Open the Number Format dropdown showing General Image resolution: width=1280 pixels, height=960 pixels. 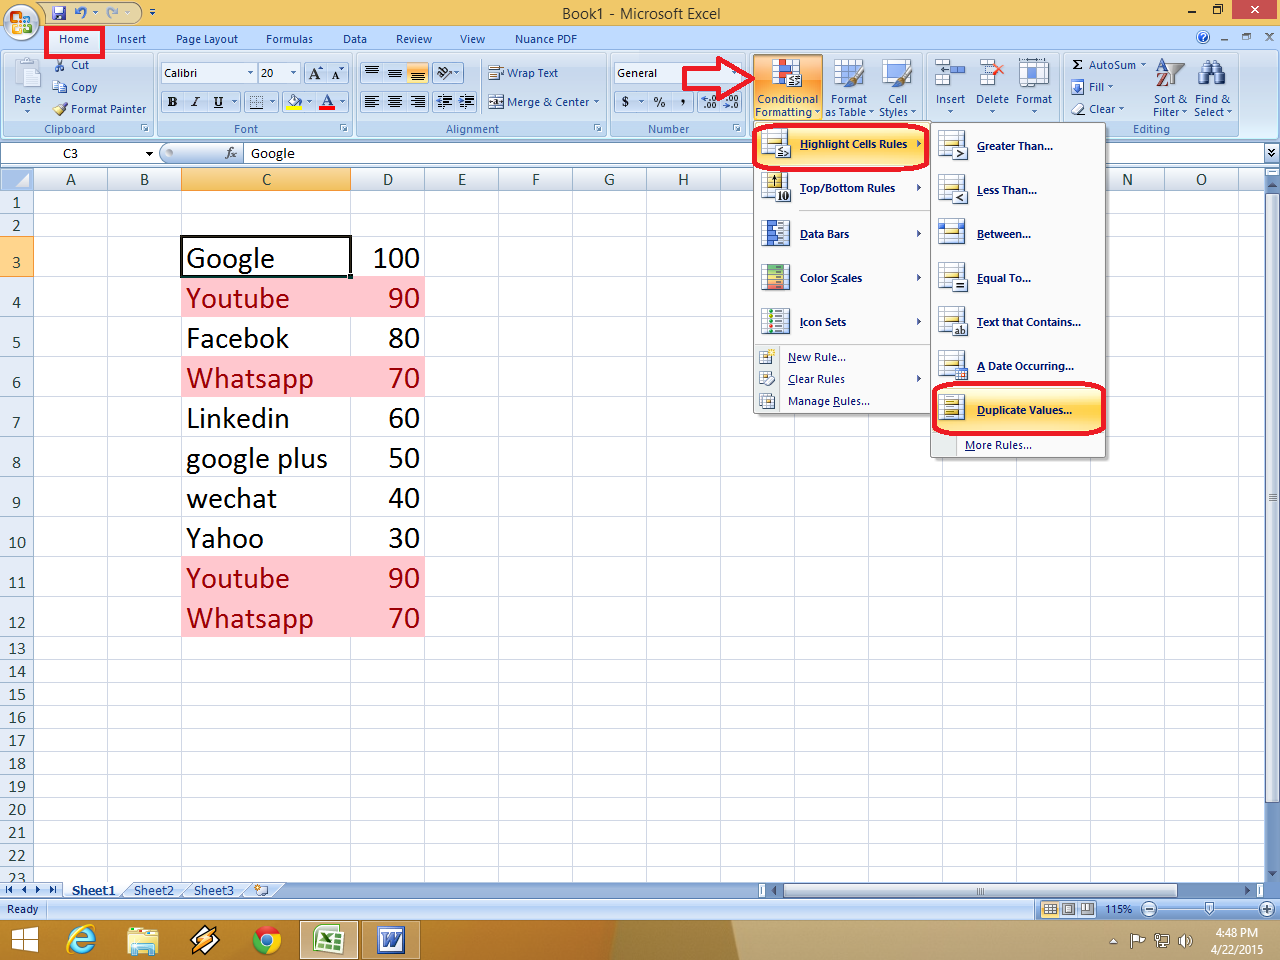736,73
